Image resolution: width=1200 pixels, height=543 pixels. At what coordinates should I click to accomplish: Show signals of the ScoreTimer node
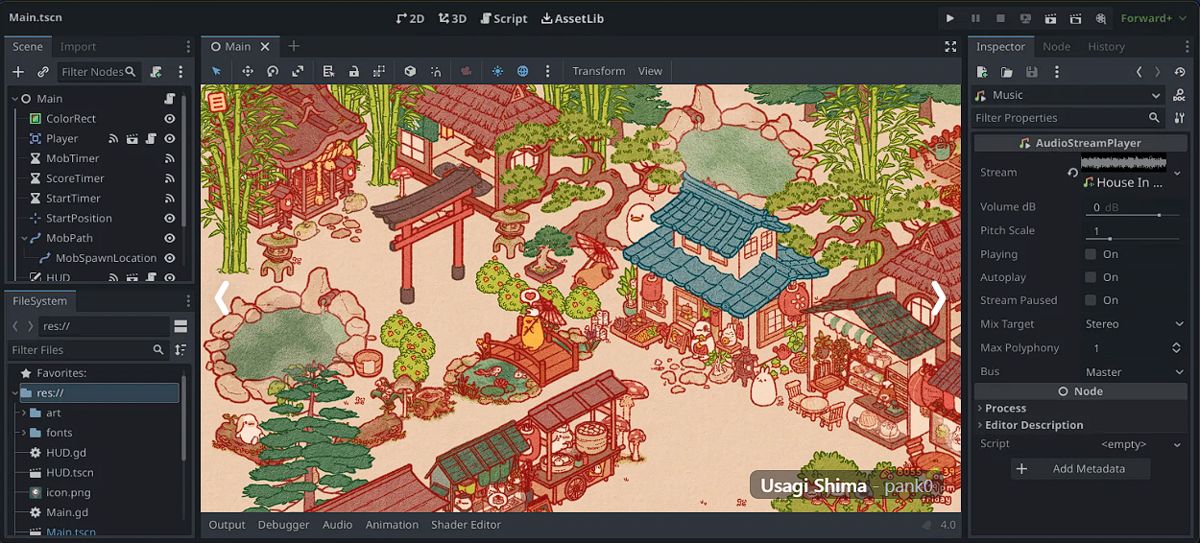pos(170,178)
